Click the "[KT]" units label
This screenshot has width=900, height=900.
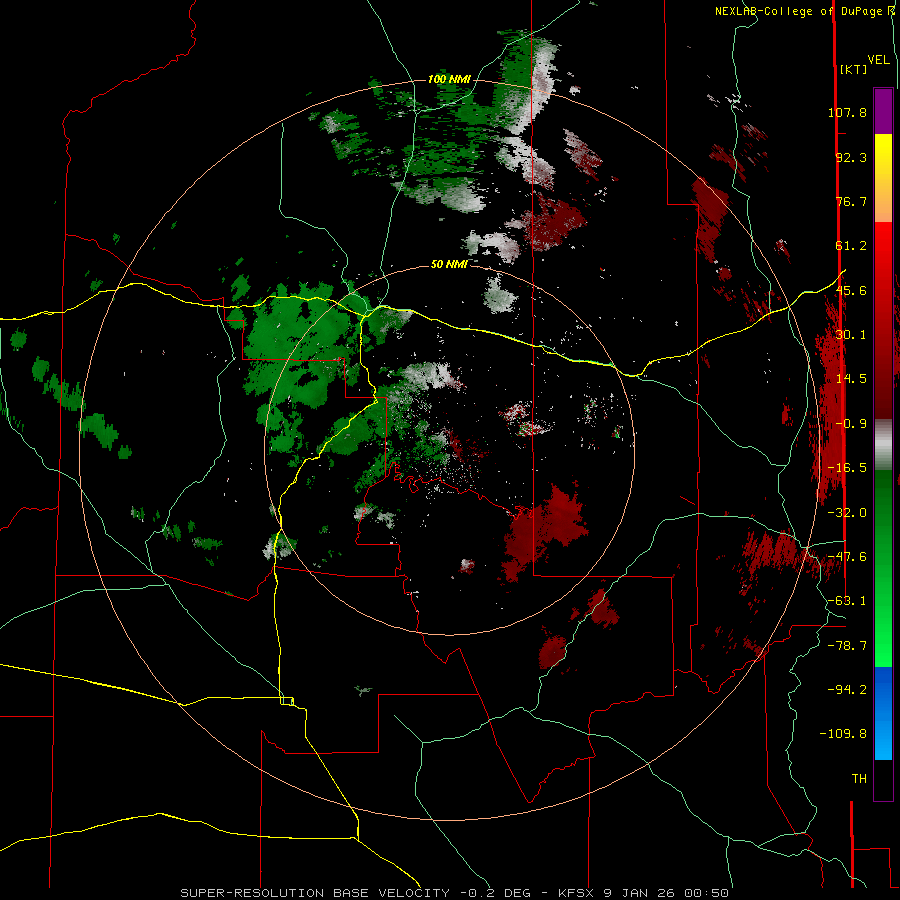(853, 69)
